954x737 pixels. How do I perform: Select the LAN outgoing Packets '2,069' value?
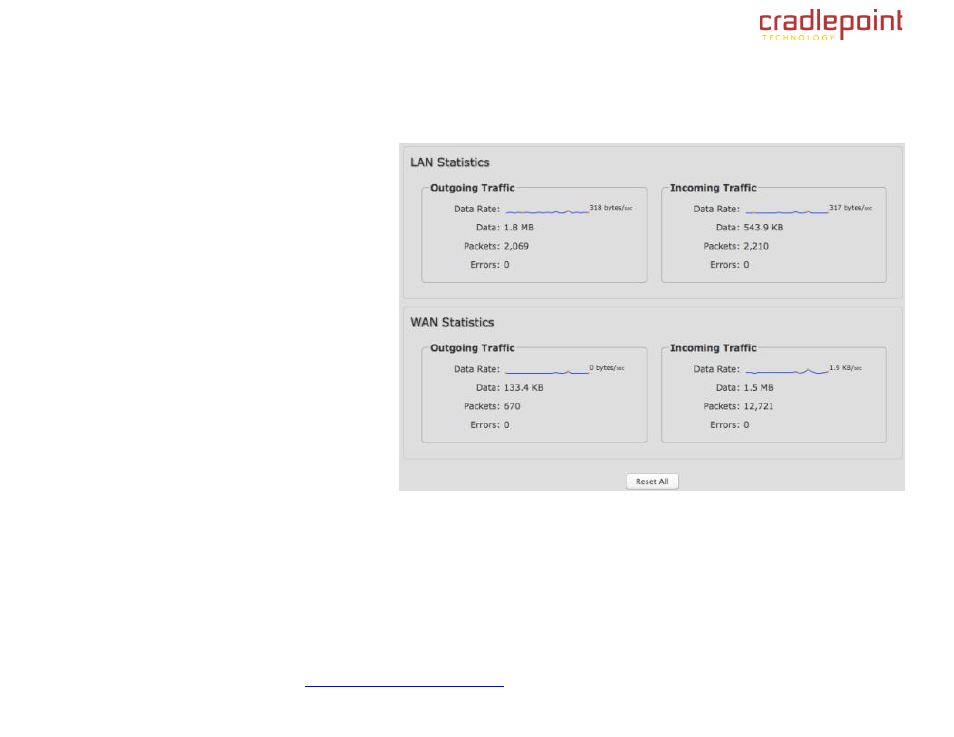[516, 246]
